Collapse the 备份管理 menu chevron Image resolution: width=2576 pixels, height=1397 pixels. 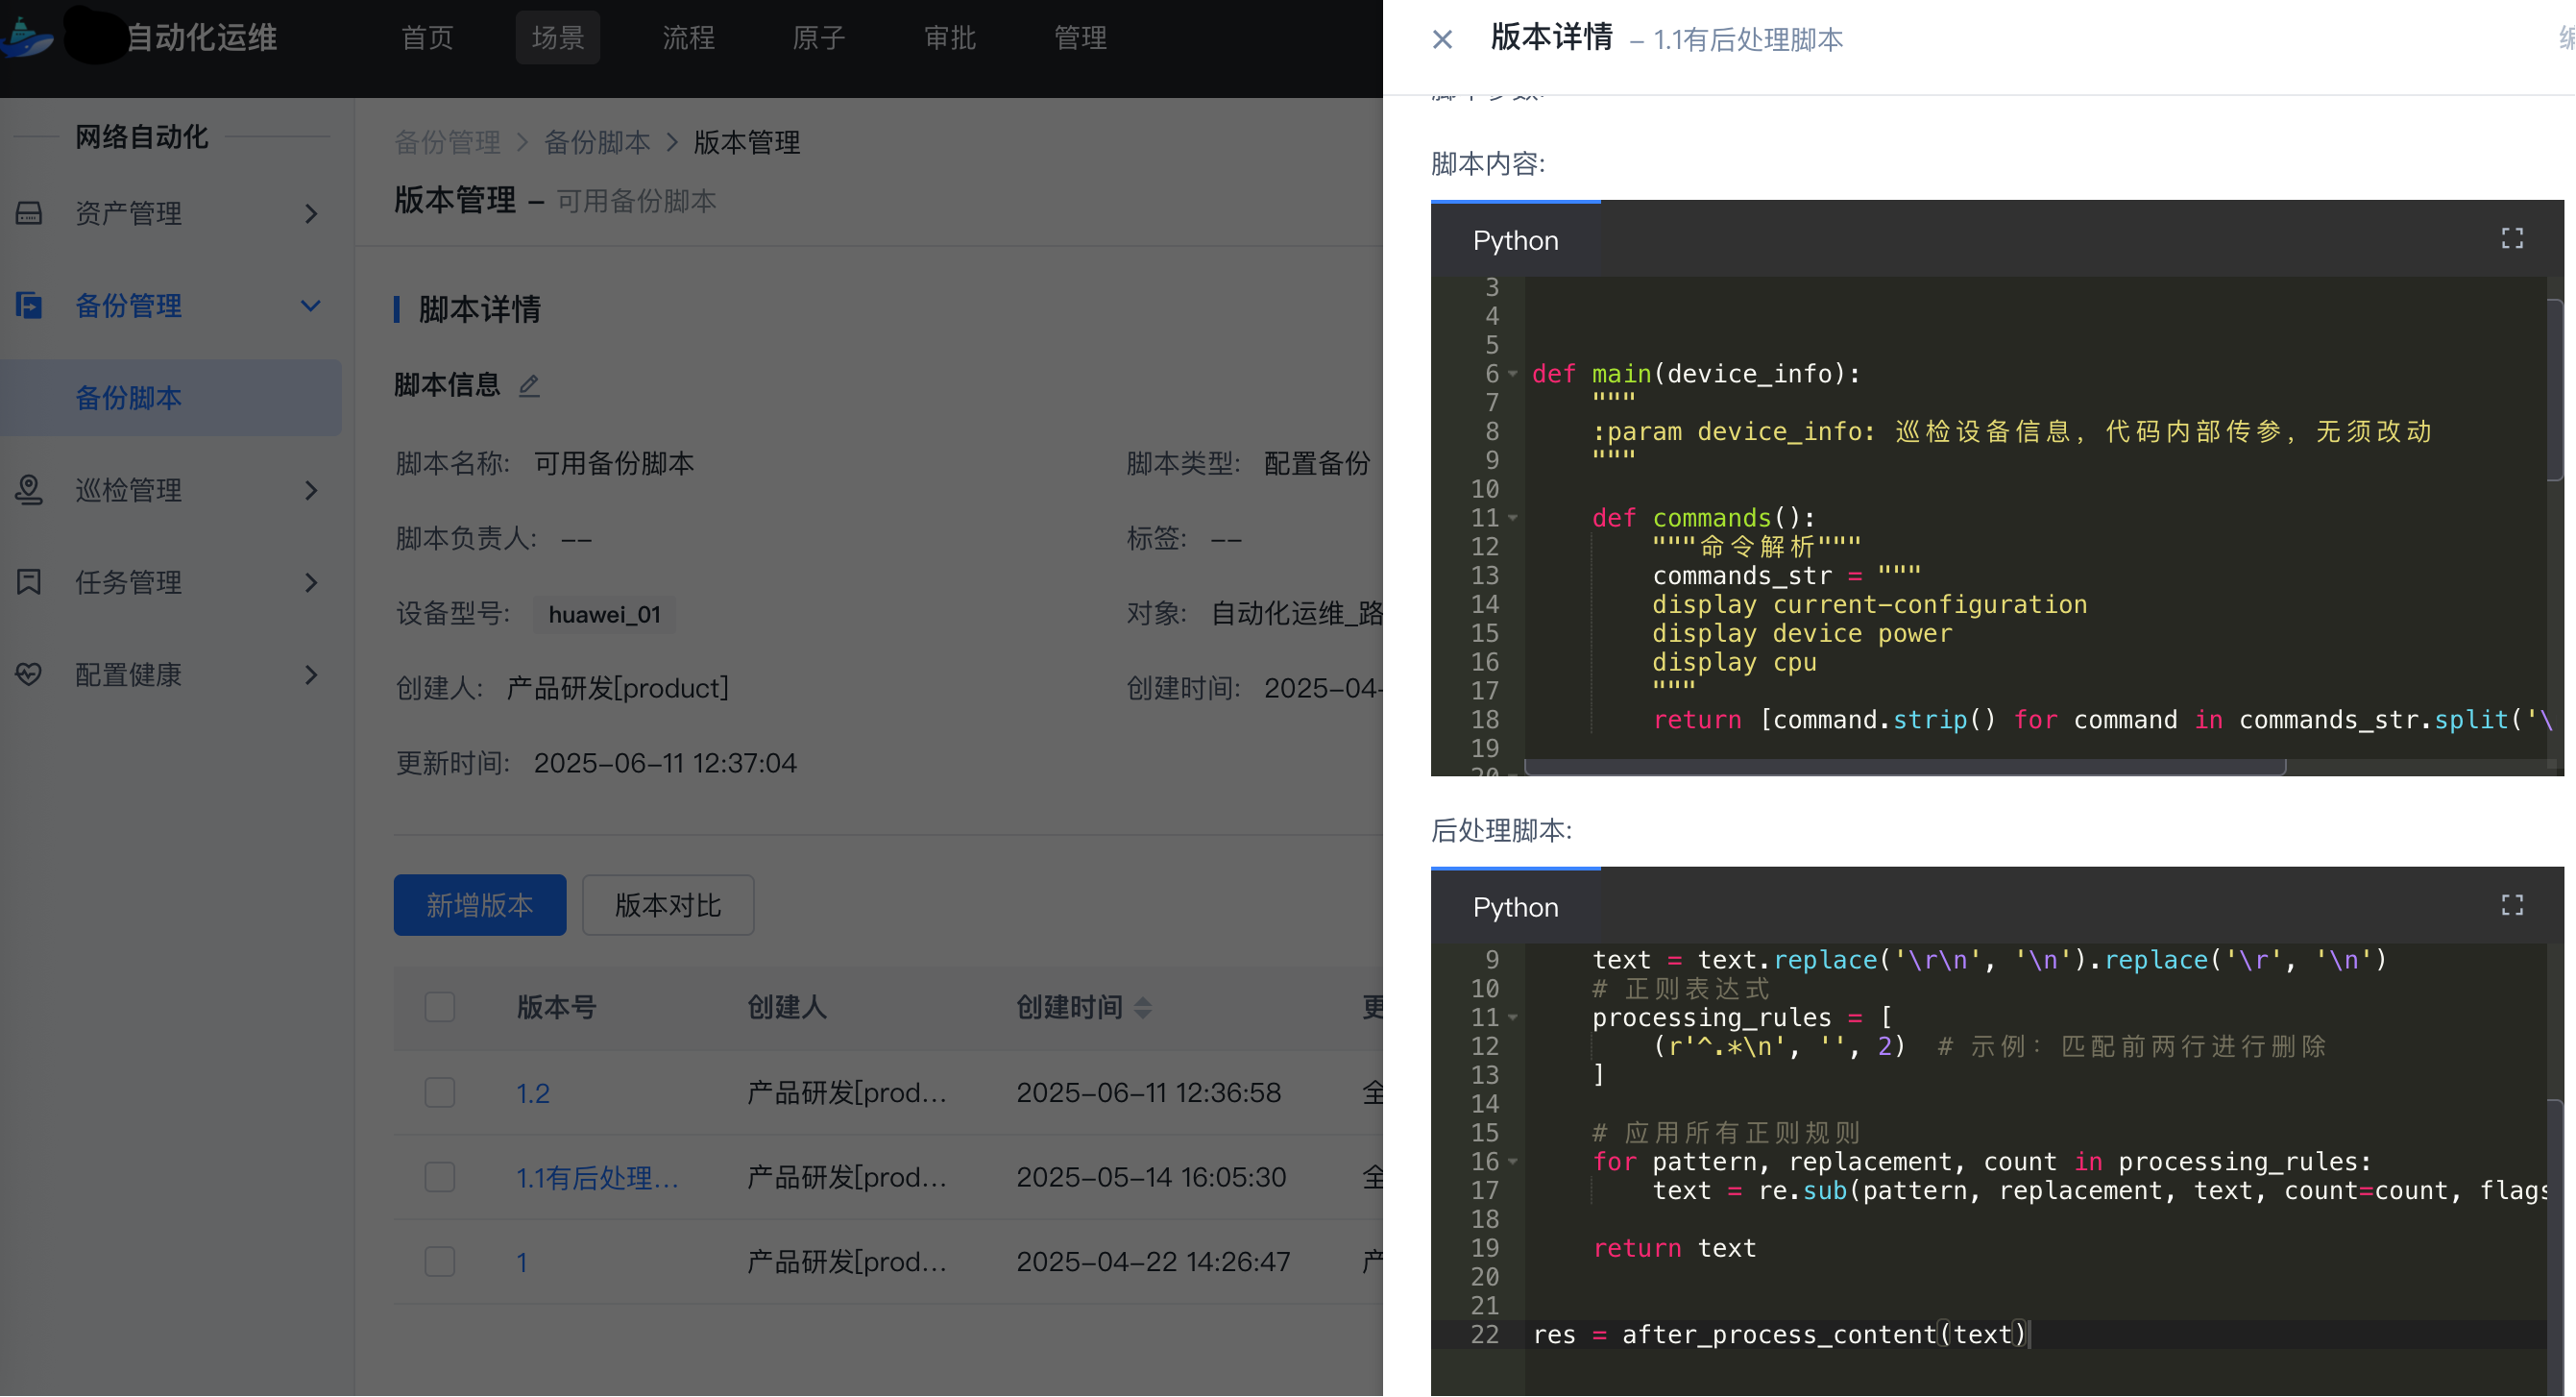(x=310, y=306)
